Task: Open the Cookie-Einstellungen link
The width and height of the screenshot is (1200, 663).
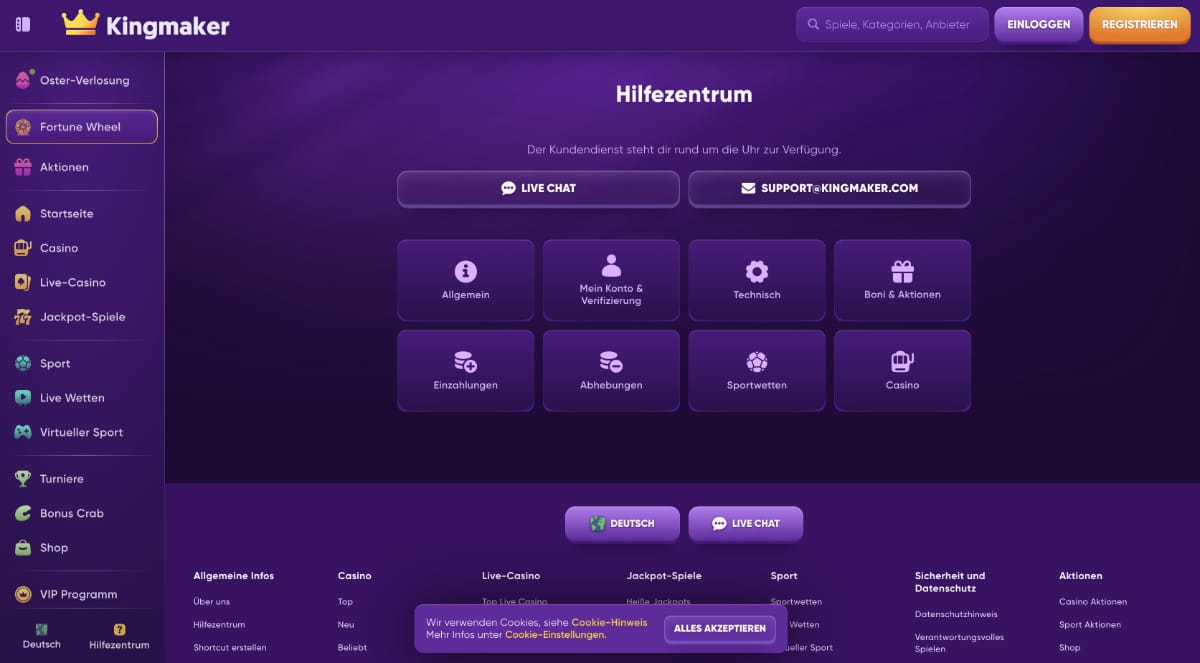Action: click(x=554, y=635)
